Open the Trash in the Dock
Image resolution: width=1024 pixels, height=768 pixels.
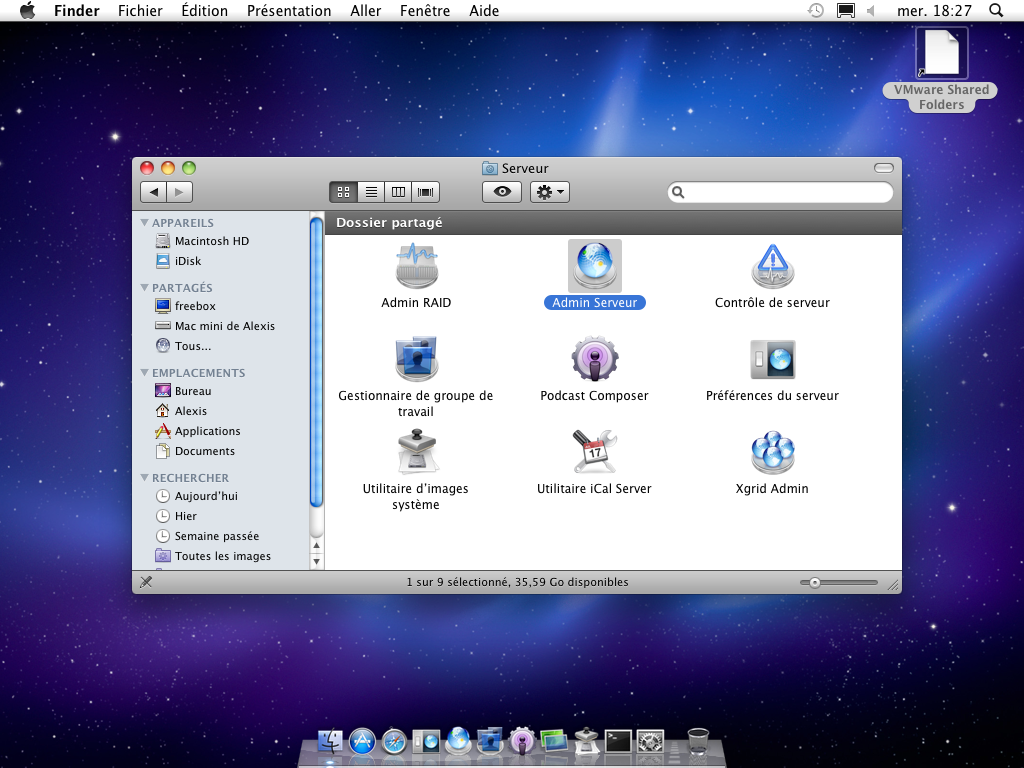pos(698,742)
